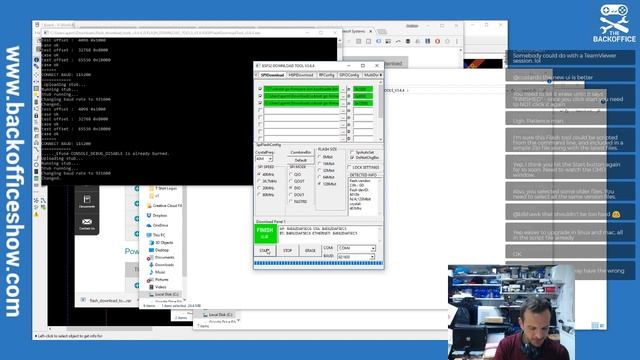Click the red Opera-style browser toolbar icon
This screenshot has height=360, width=640.
(437, 41)
